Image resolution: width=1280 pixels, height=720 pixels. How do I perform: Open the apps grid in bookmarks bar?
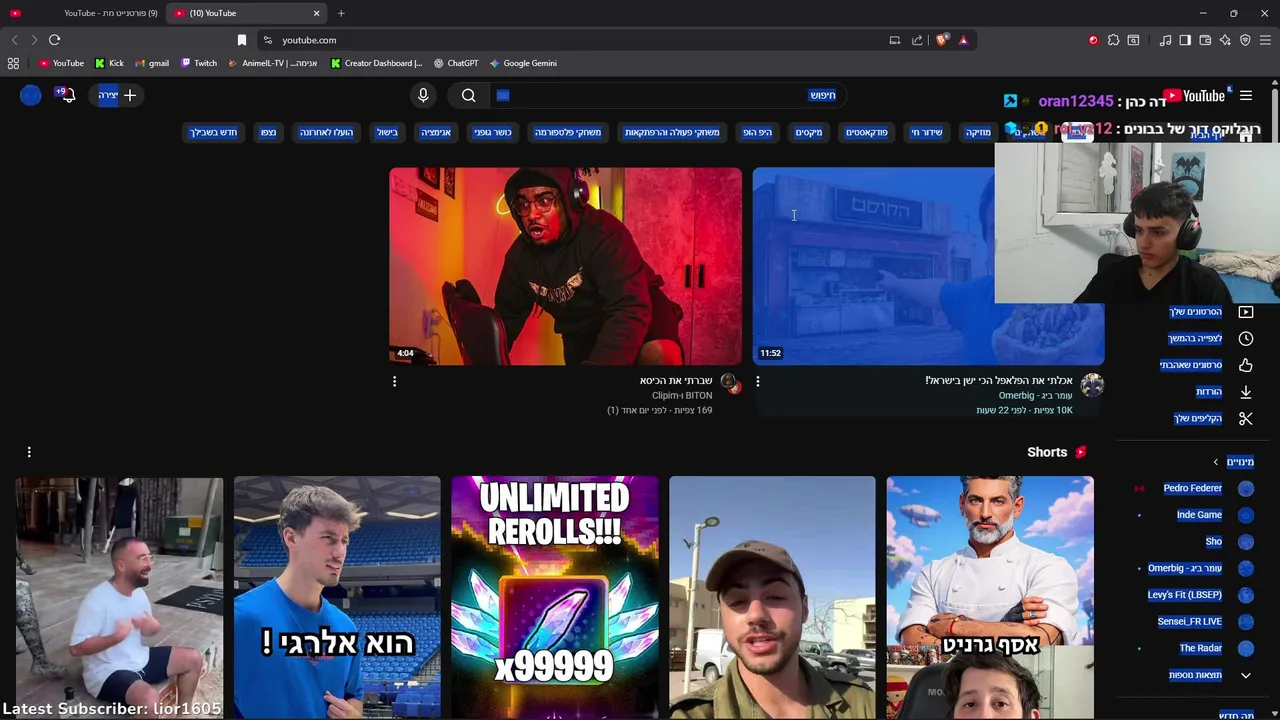tap(13, 63)
